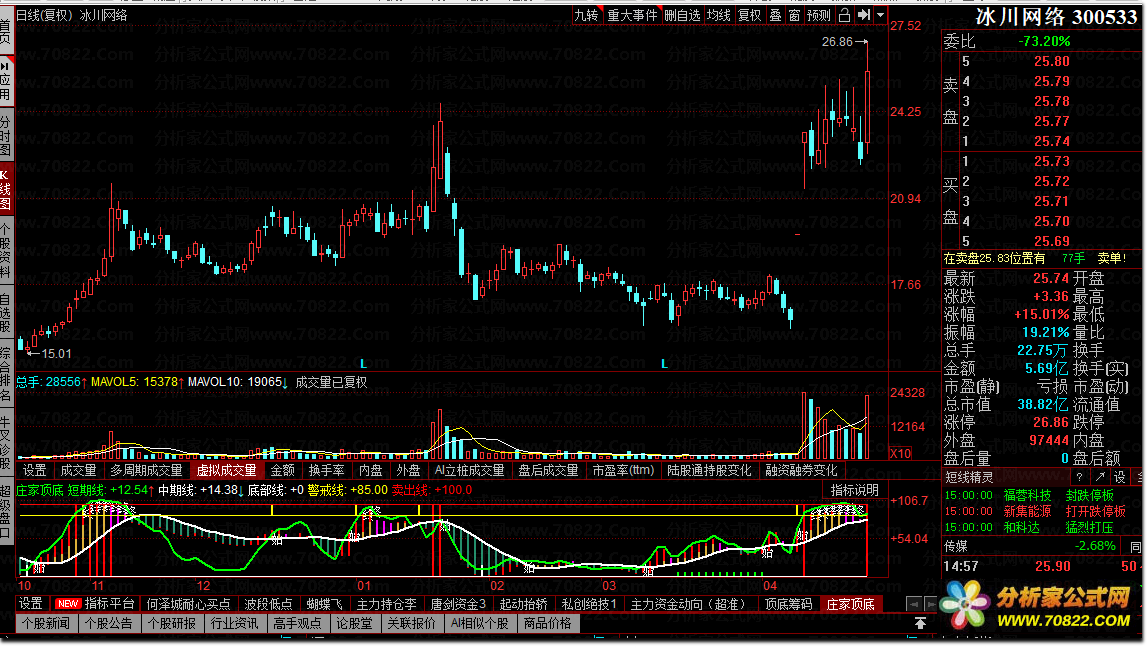The height and width of the screenshot is (646, 1148).
Task: Switch to 陆股通持股变化 tab
Action: (x=709, y=470)
